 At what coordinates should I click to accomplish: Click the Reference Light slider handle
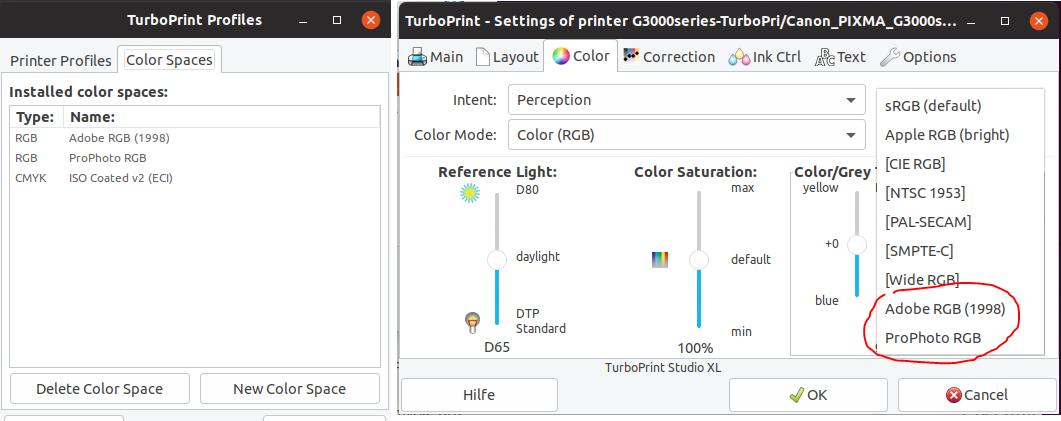click(x=497, y=260)
